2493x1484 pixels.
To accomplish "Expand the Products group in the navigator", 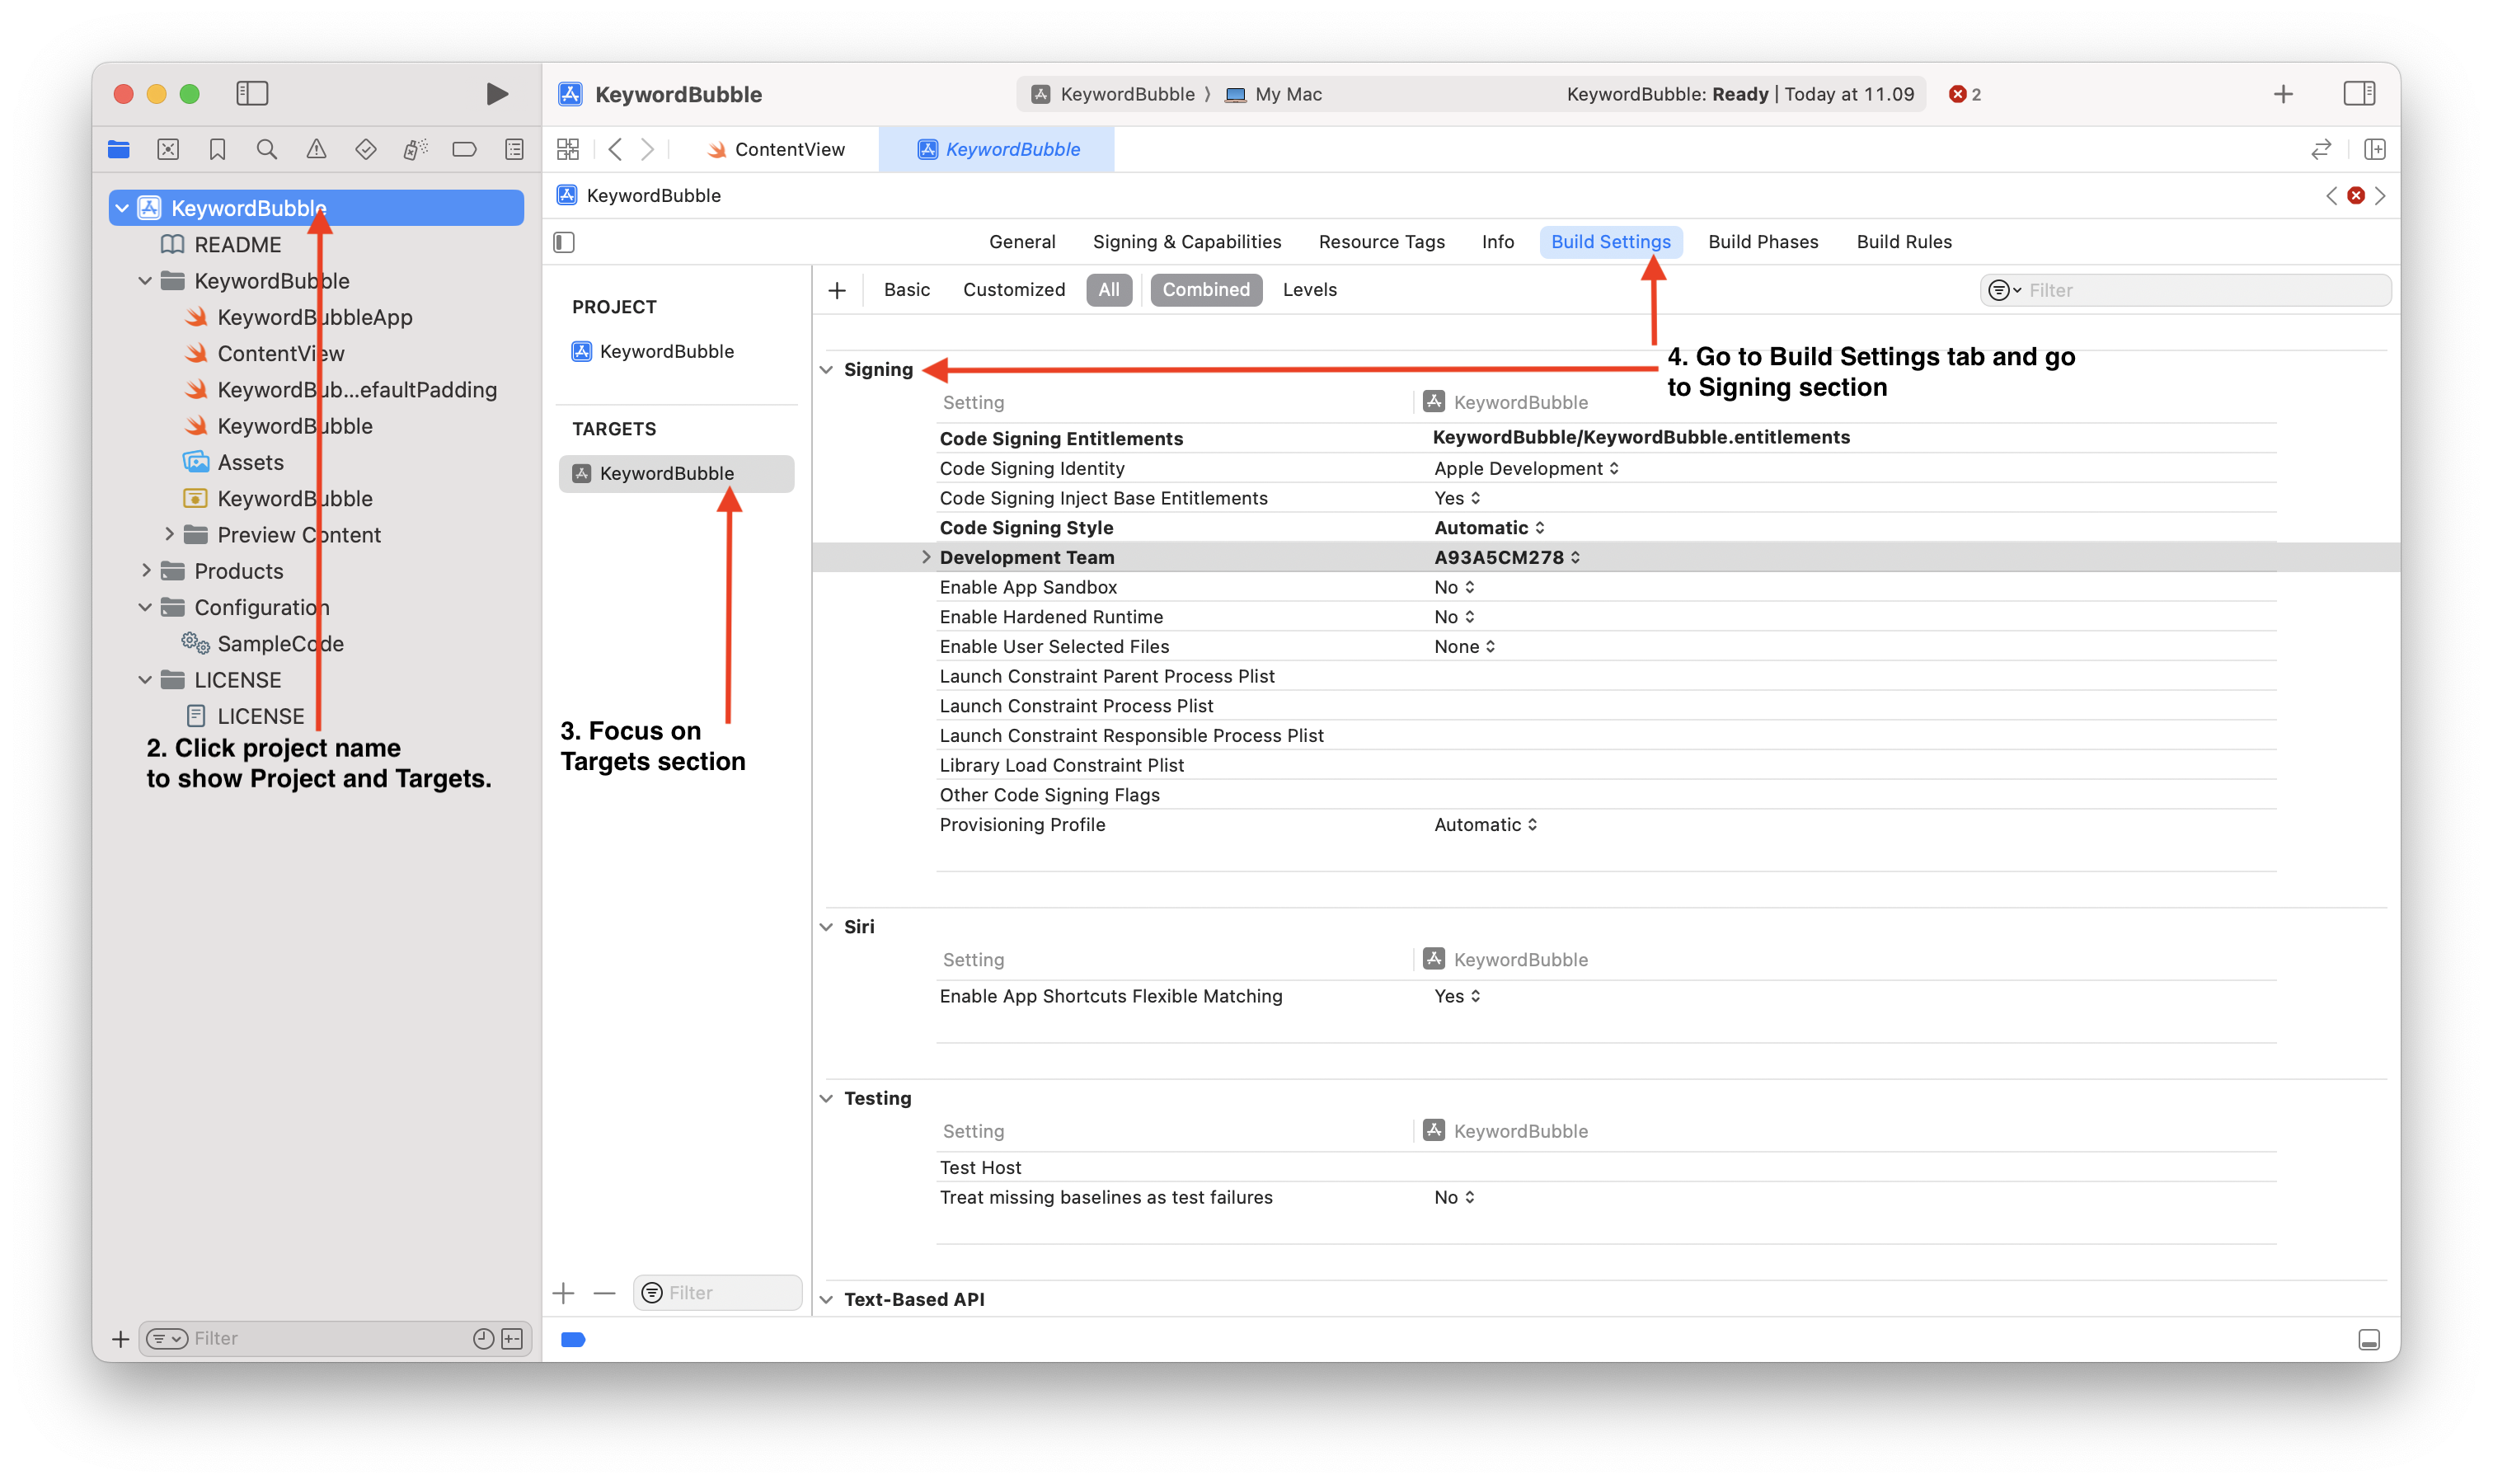I will click(147, 570).
